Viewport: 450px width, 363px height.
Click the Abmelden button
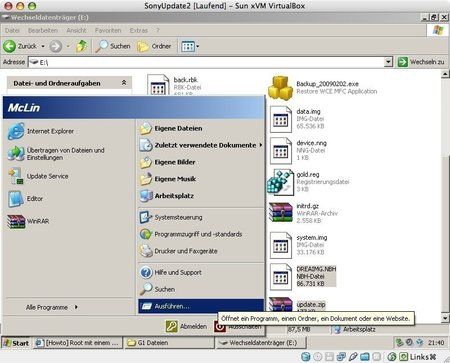click(x=186, y=326)
